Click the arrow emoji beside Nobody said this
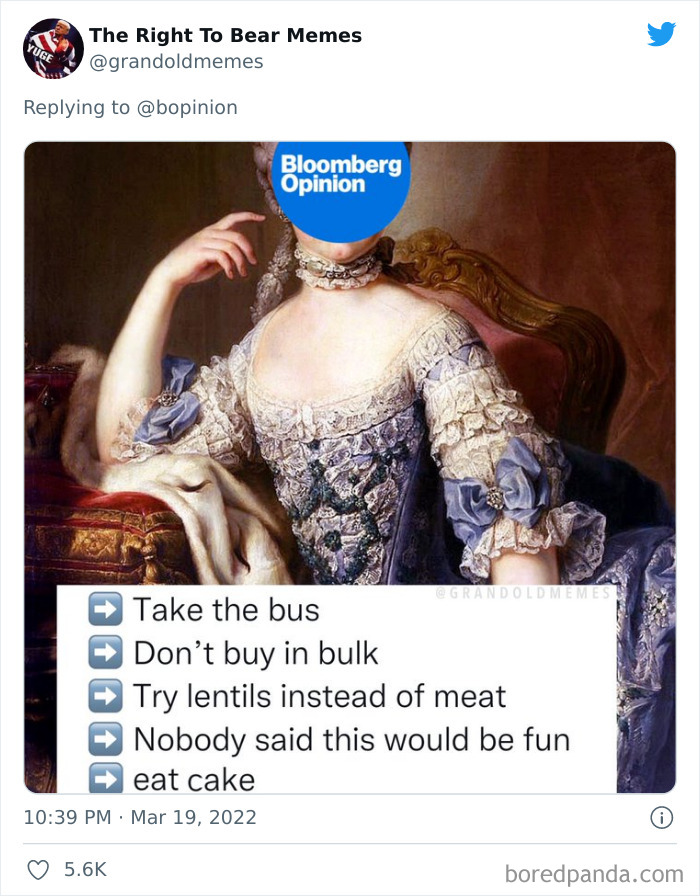This screenshot has height=896, width=700. pos(105,739)
